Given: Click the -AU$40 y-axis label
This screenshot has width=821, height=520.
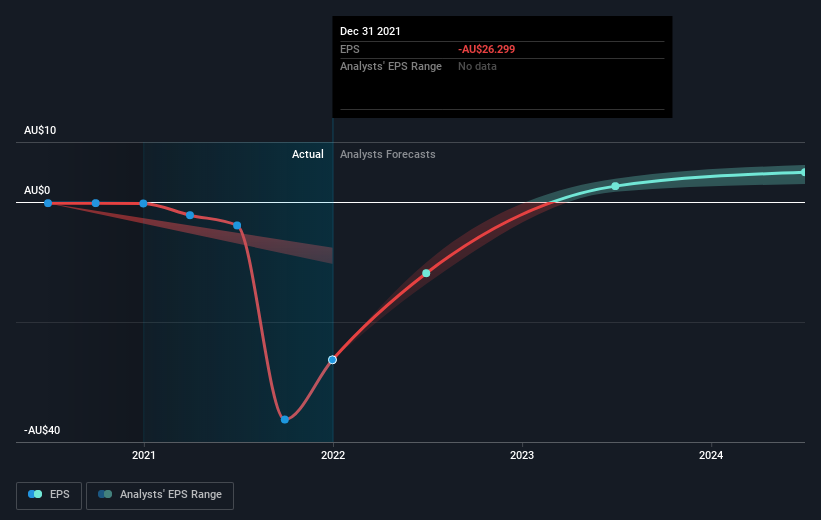Looking at the screenshot, I should pos(42,430).
